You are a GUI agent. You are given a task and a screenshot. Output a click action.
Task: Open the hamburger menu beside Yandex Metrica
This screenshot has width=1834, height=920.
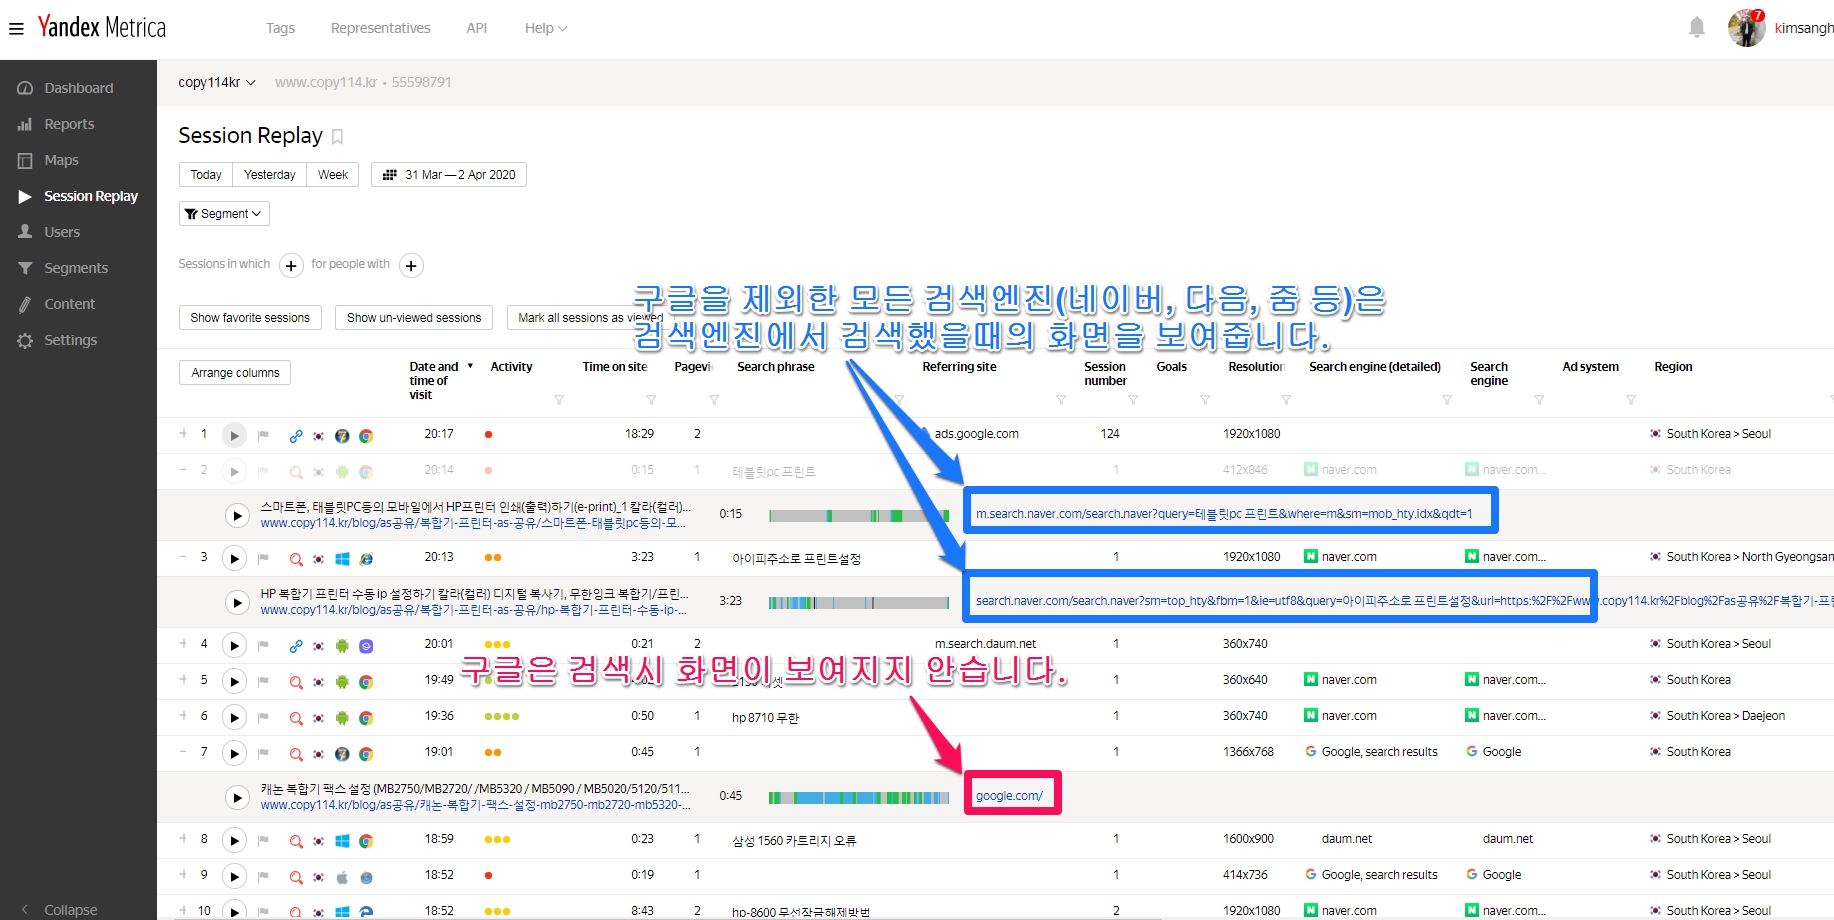coord(16,29)
